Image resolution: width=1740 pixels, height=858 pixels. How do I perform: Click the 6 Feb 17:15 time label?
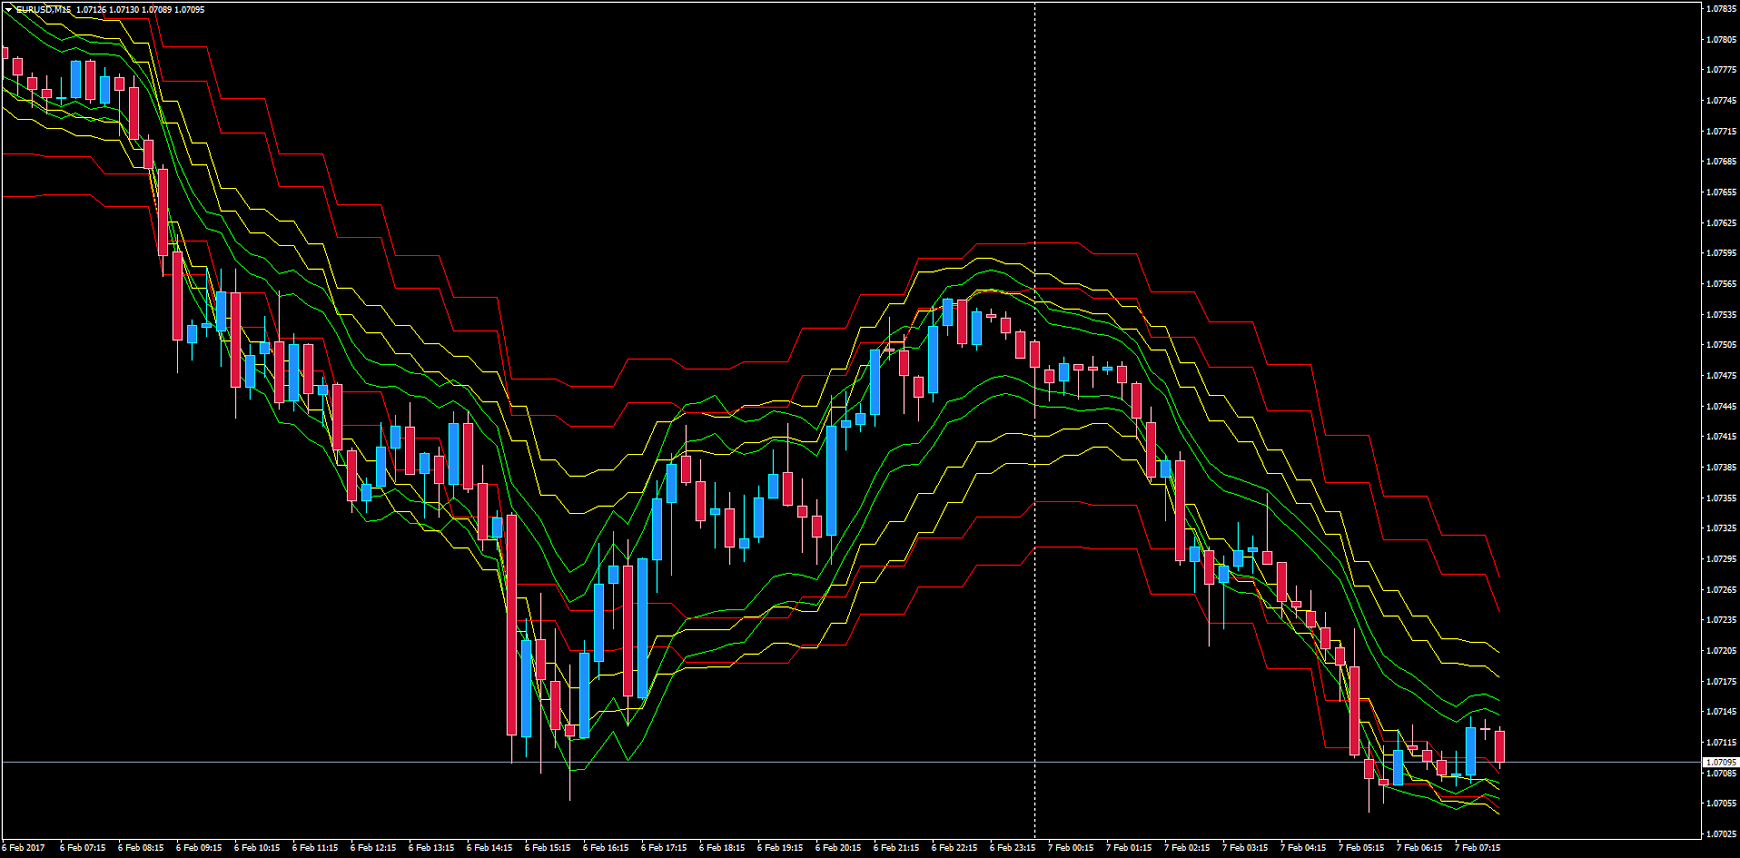(x=664, y=848)
